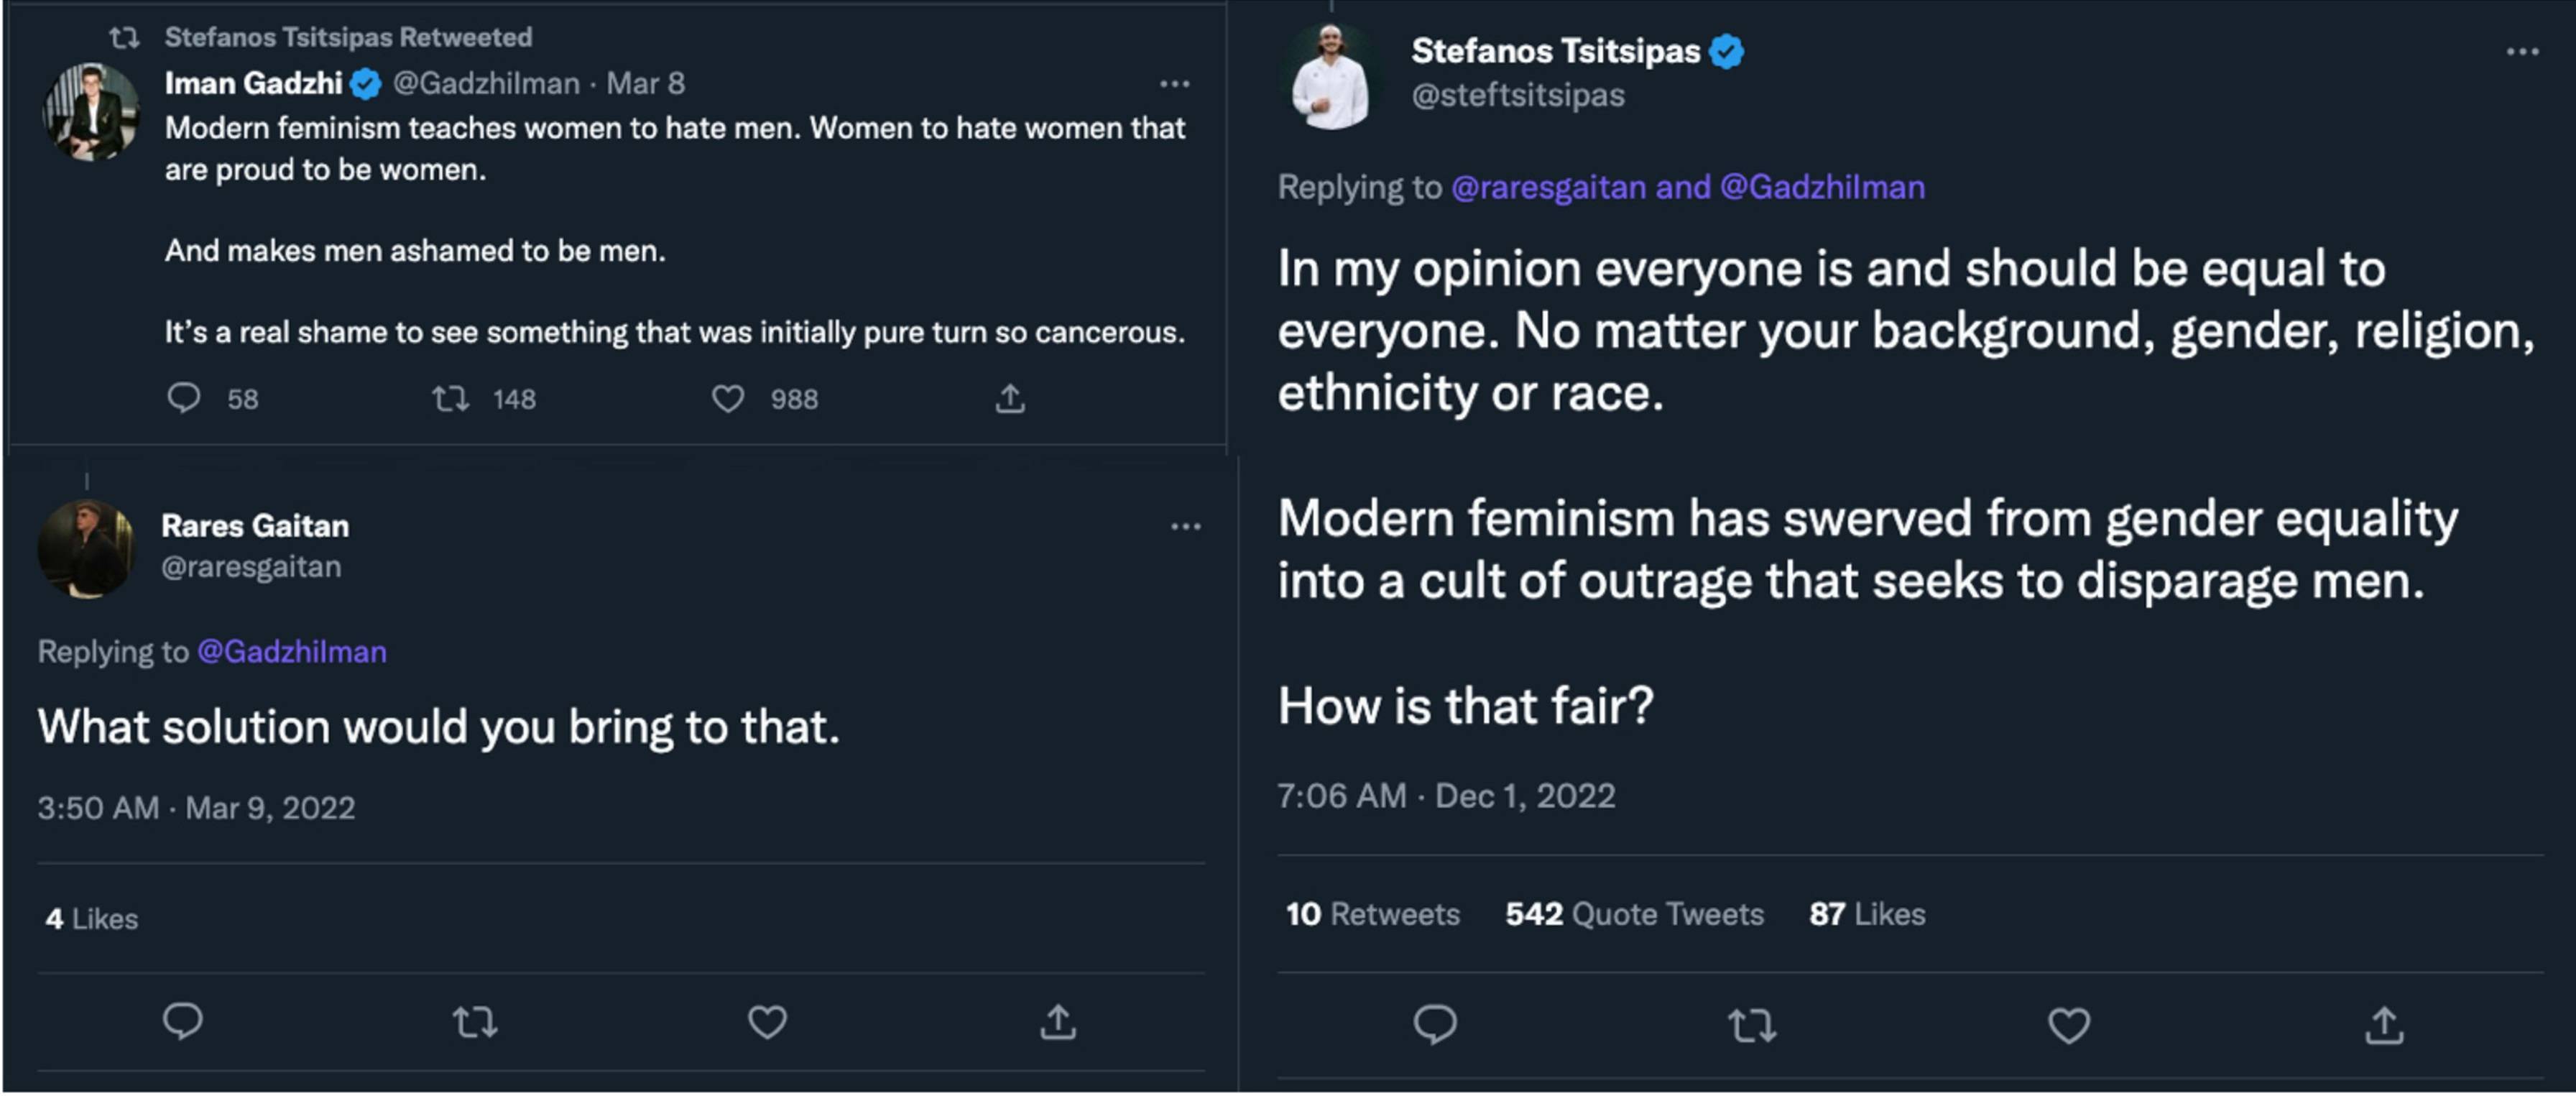
Task: Open the @Gadzhilman mention in Rares's reply
Action: coord(292,652)
